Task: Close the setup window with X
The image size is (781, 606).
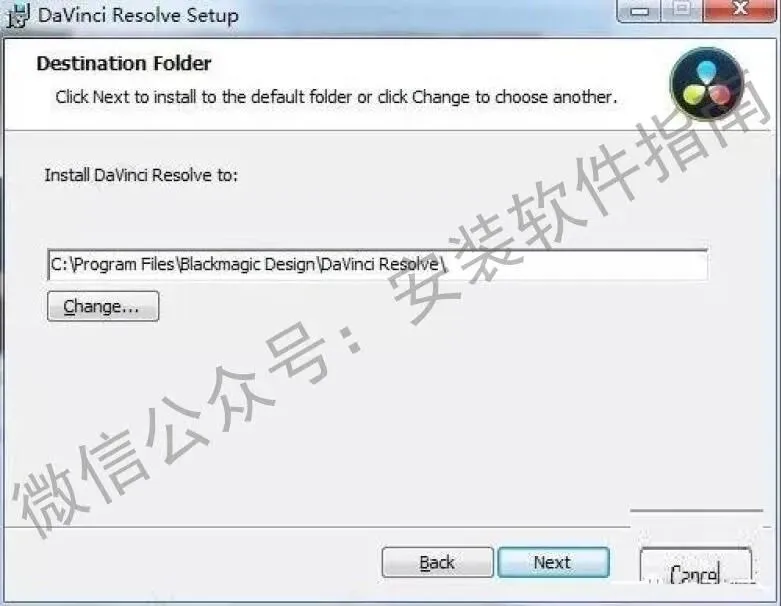Action: [x=740, y=10]
